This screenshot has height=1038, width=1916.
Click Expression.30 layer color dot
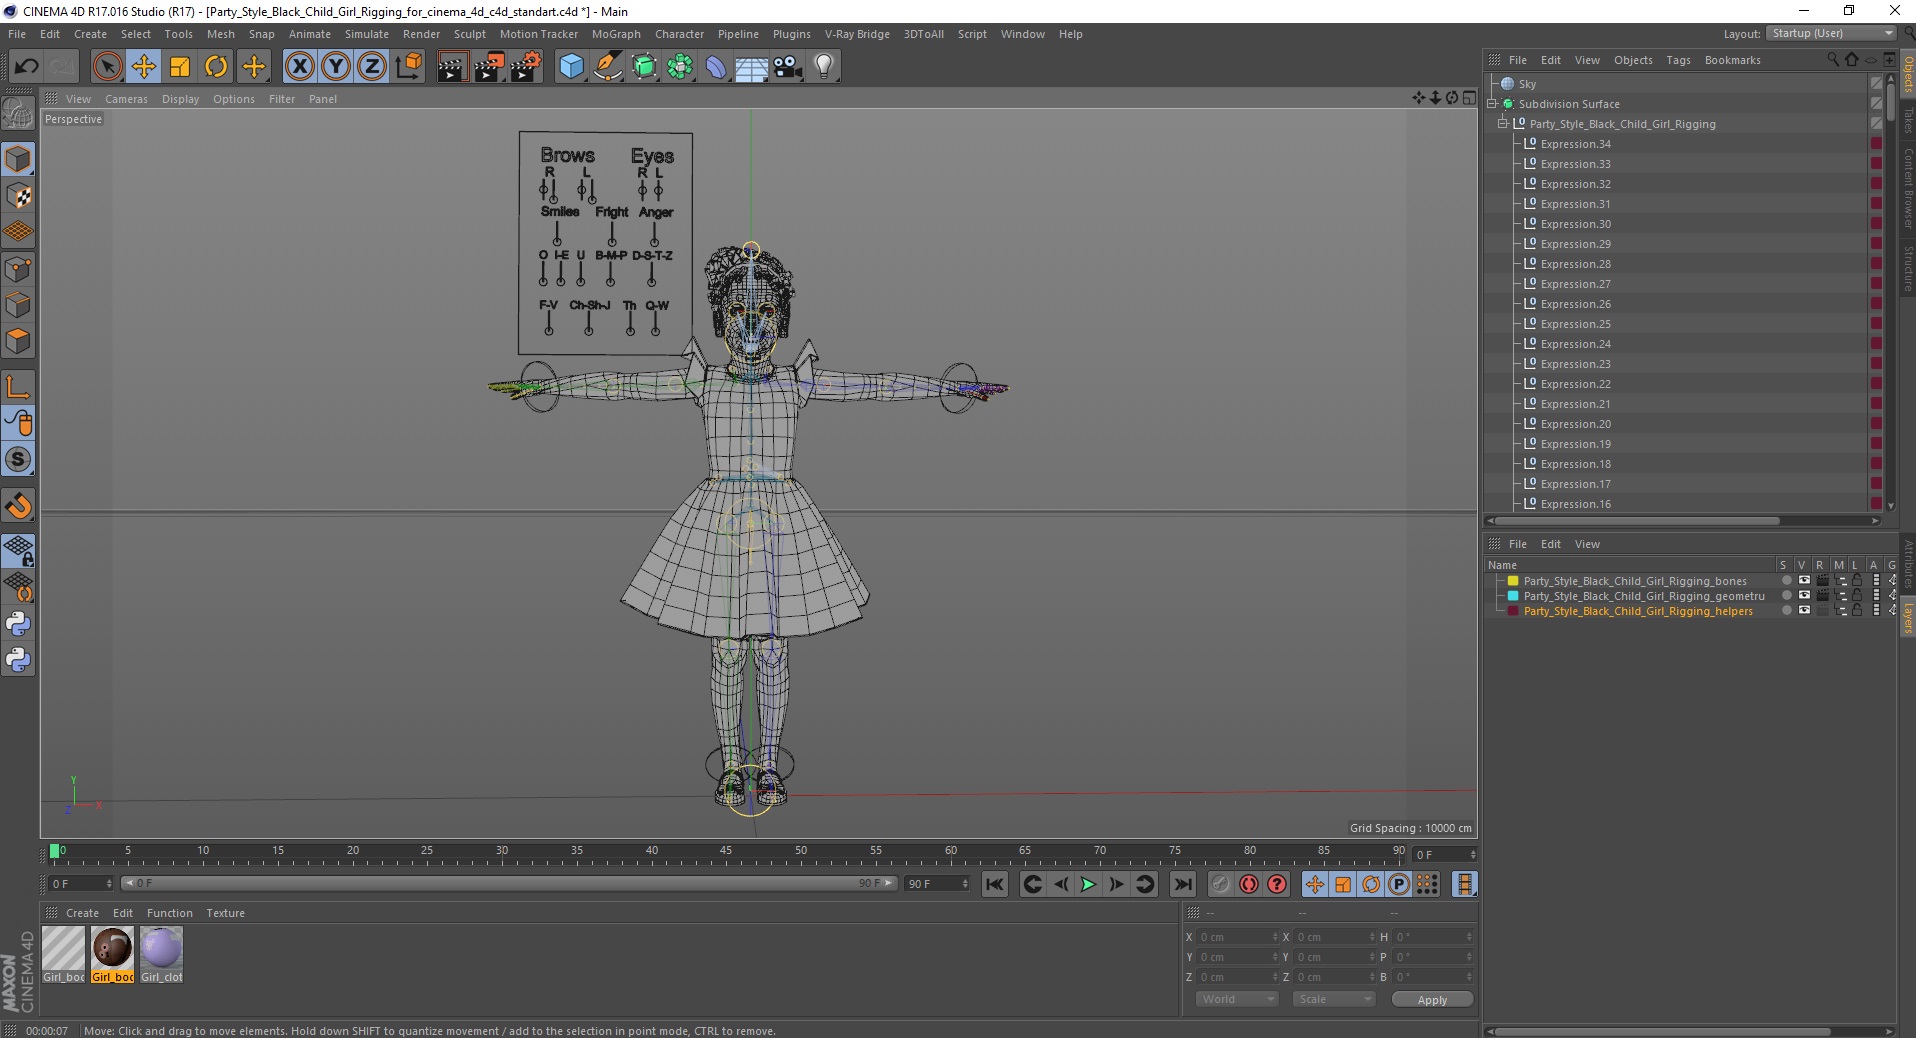(x=1876, y=224)
